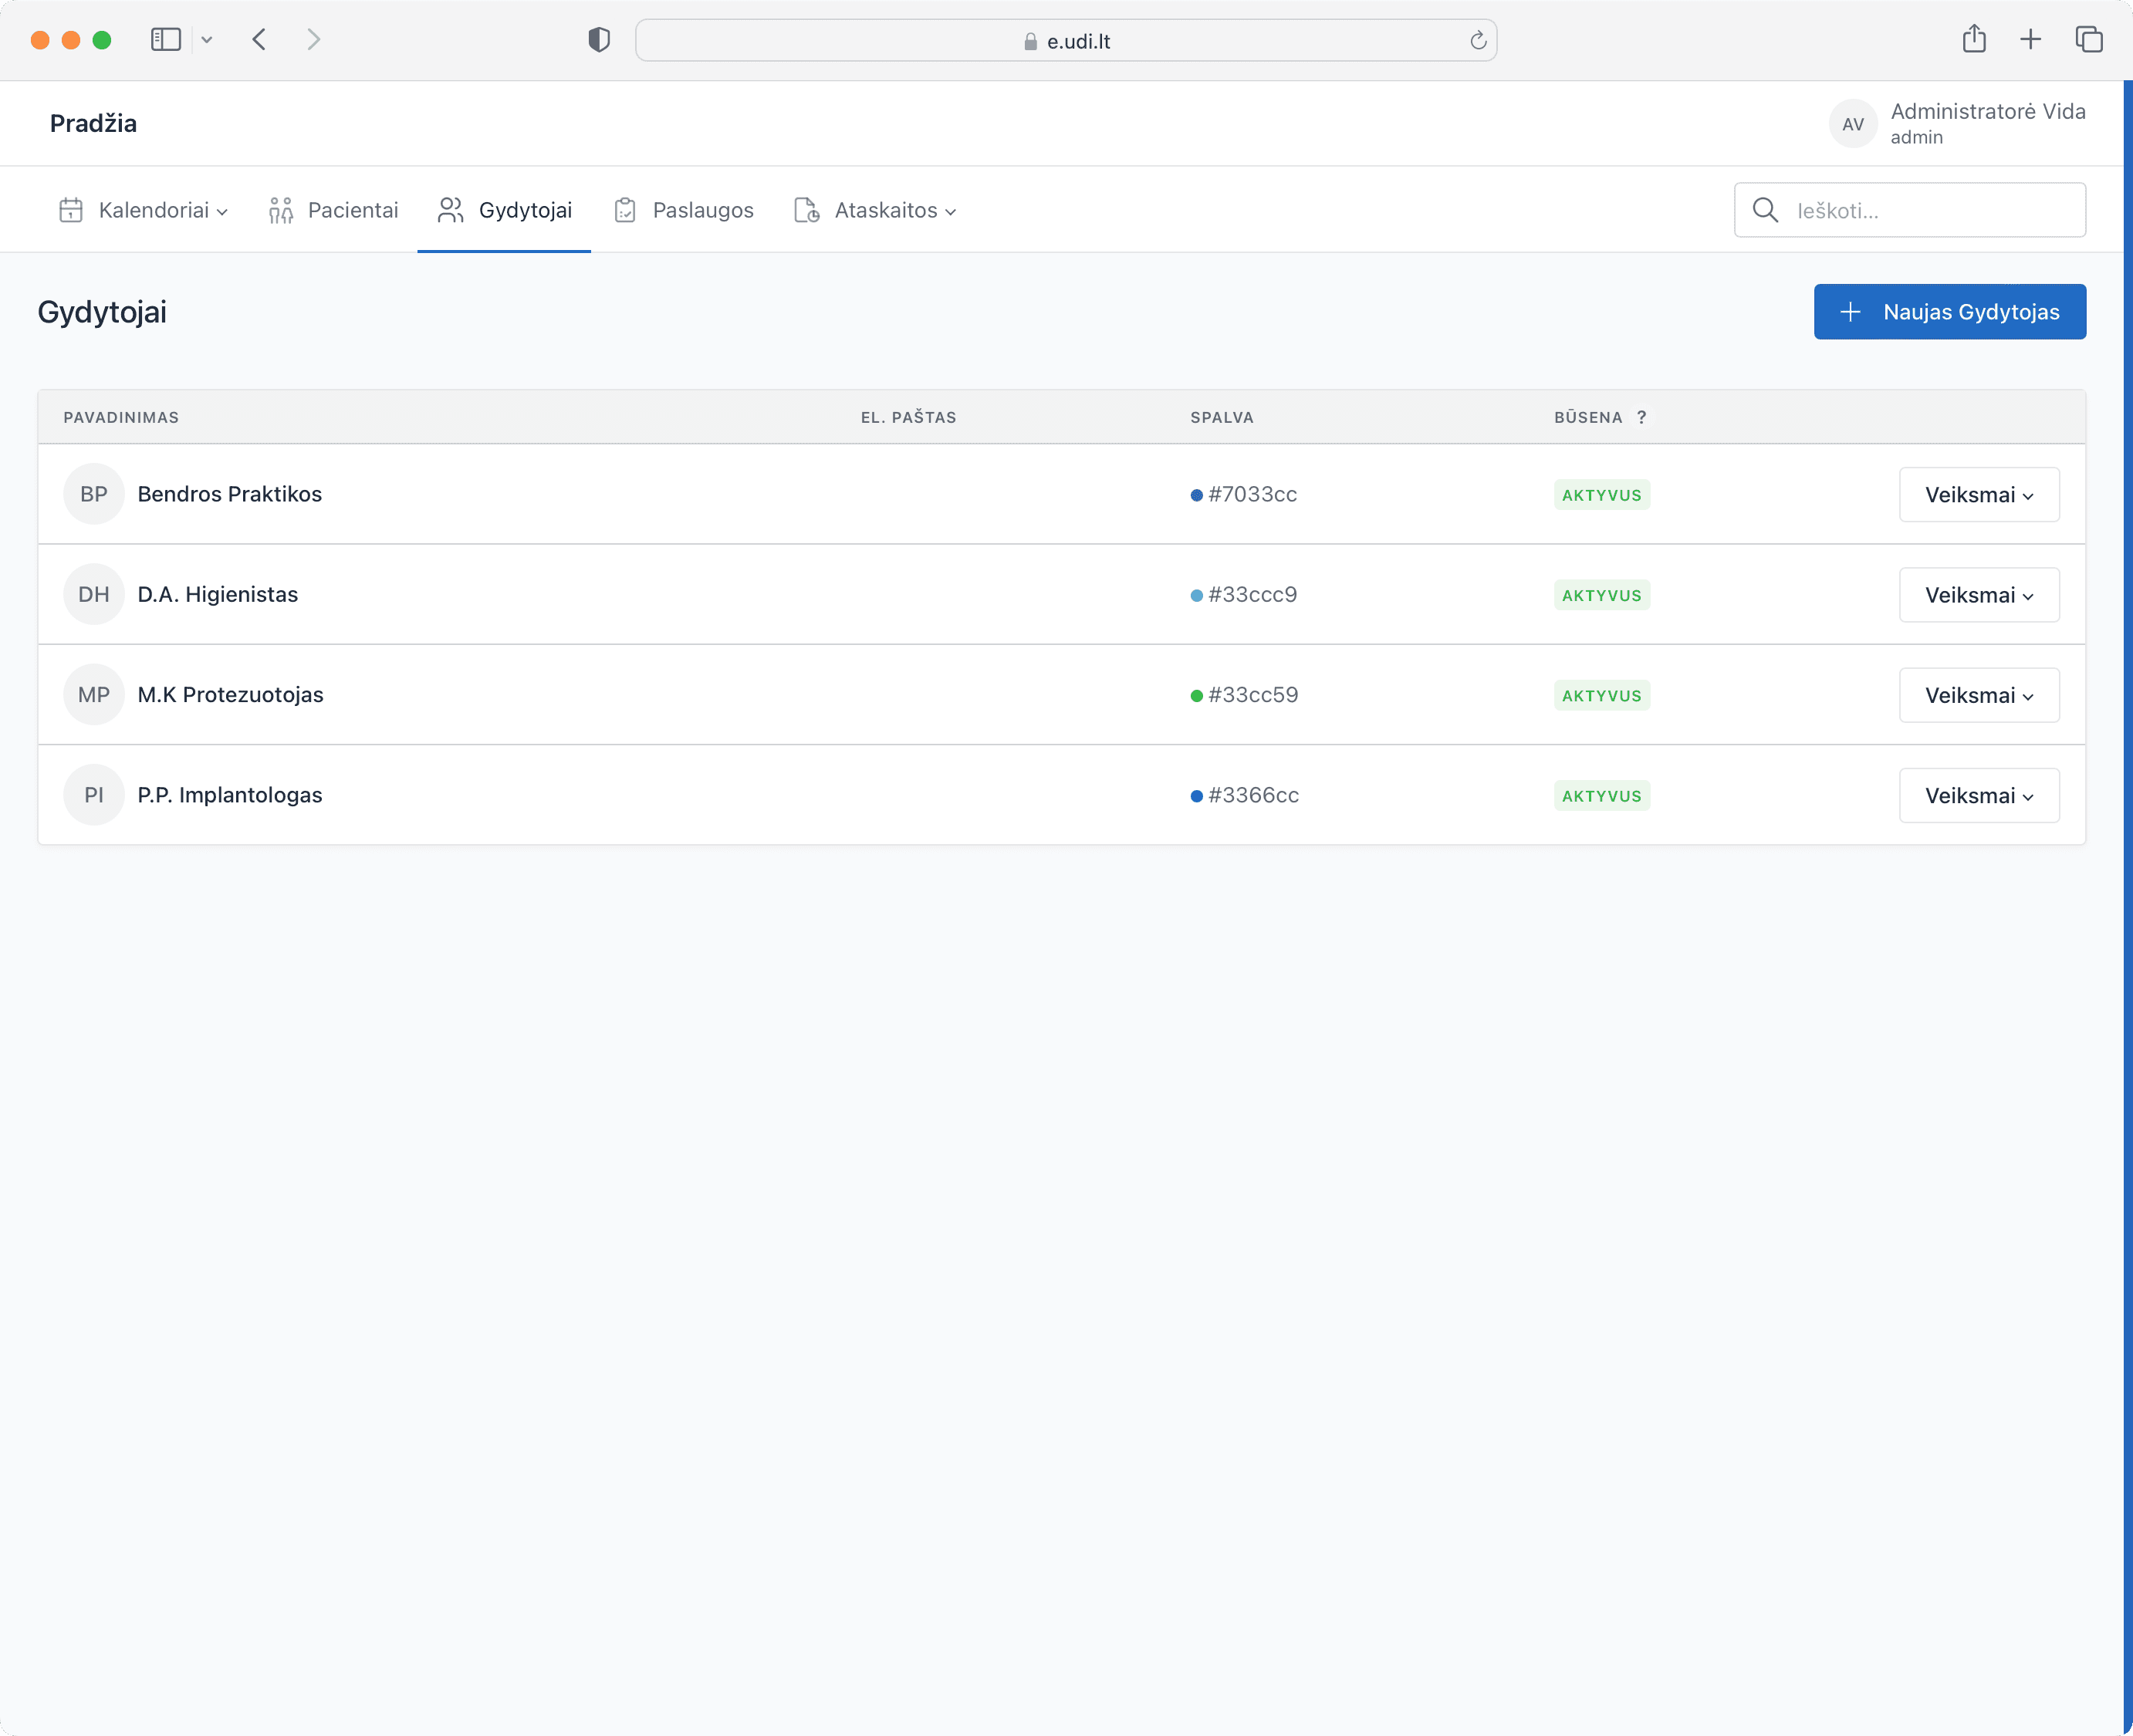The width and height of the screenshot is (2133, 1736).
Task: Click the PAVADINIMAS column header
Action: 121,417
